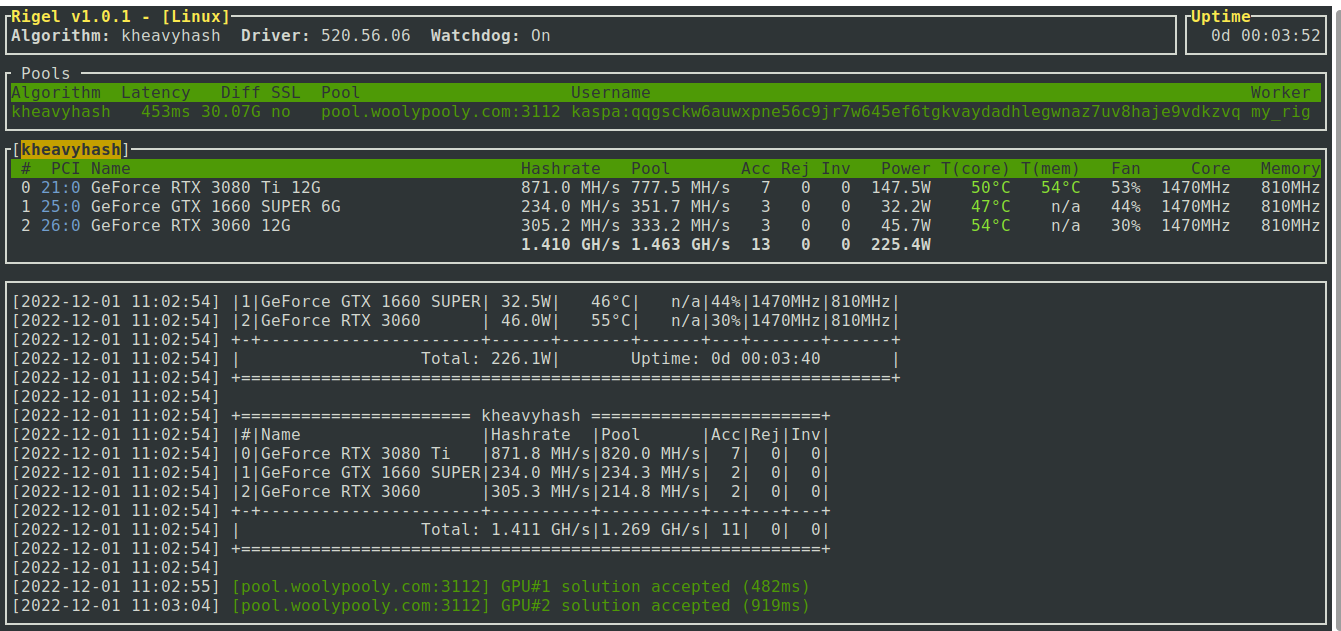Click the 53% fan speed value
Screen dimensions: 1341x631
coord(1126,187)
